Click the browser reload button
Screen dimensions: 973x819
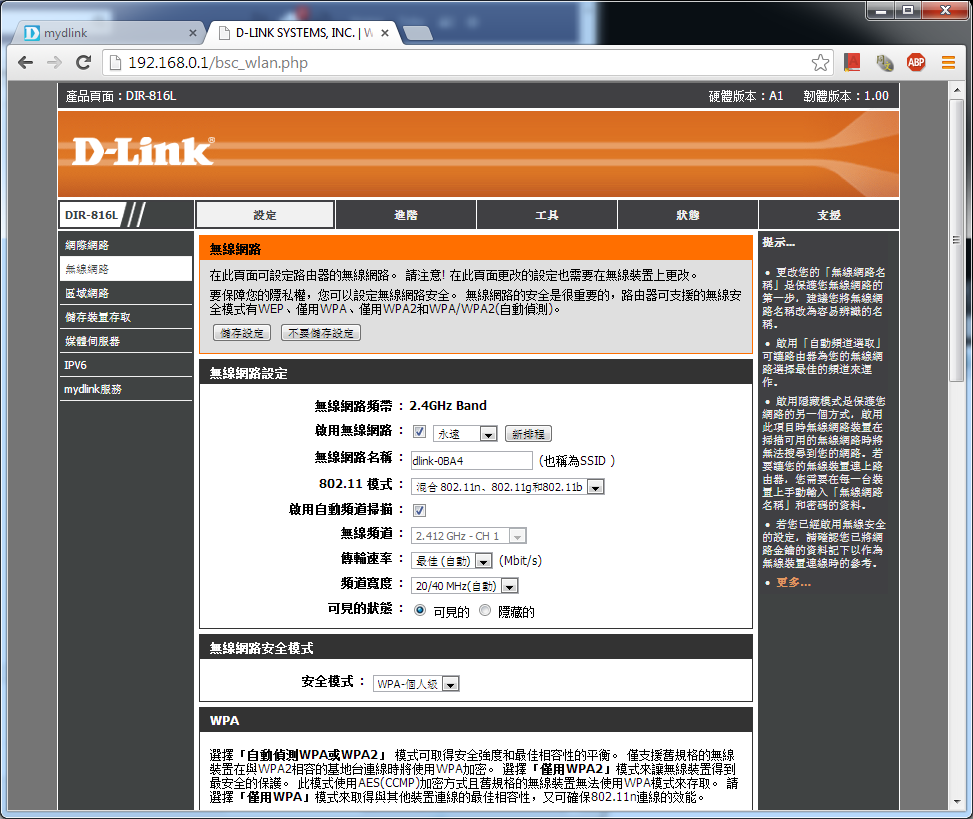(84, 63)
